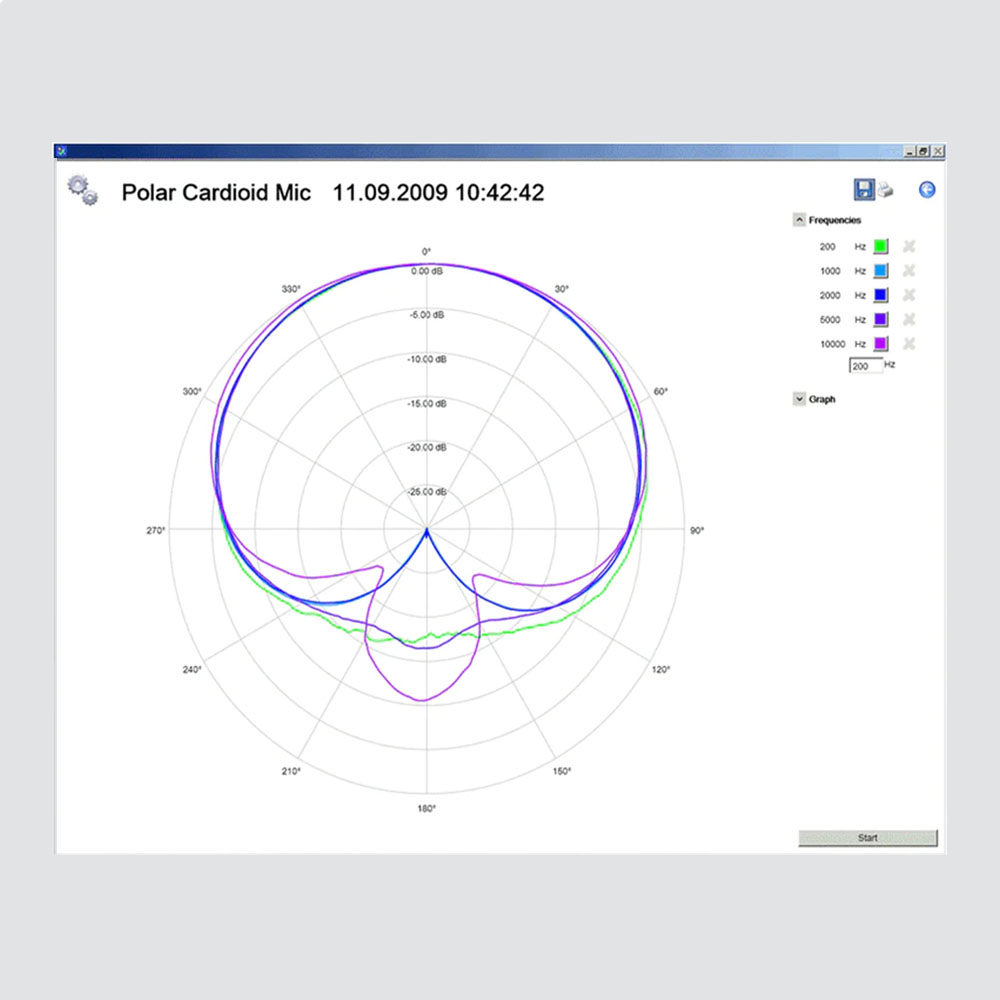Change the light blue 1000 Hz swatch
The height and width of the screenshot is (1000, 1000).
[x=881, y=271]
